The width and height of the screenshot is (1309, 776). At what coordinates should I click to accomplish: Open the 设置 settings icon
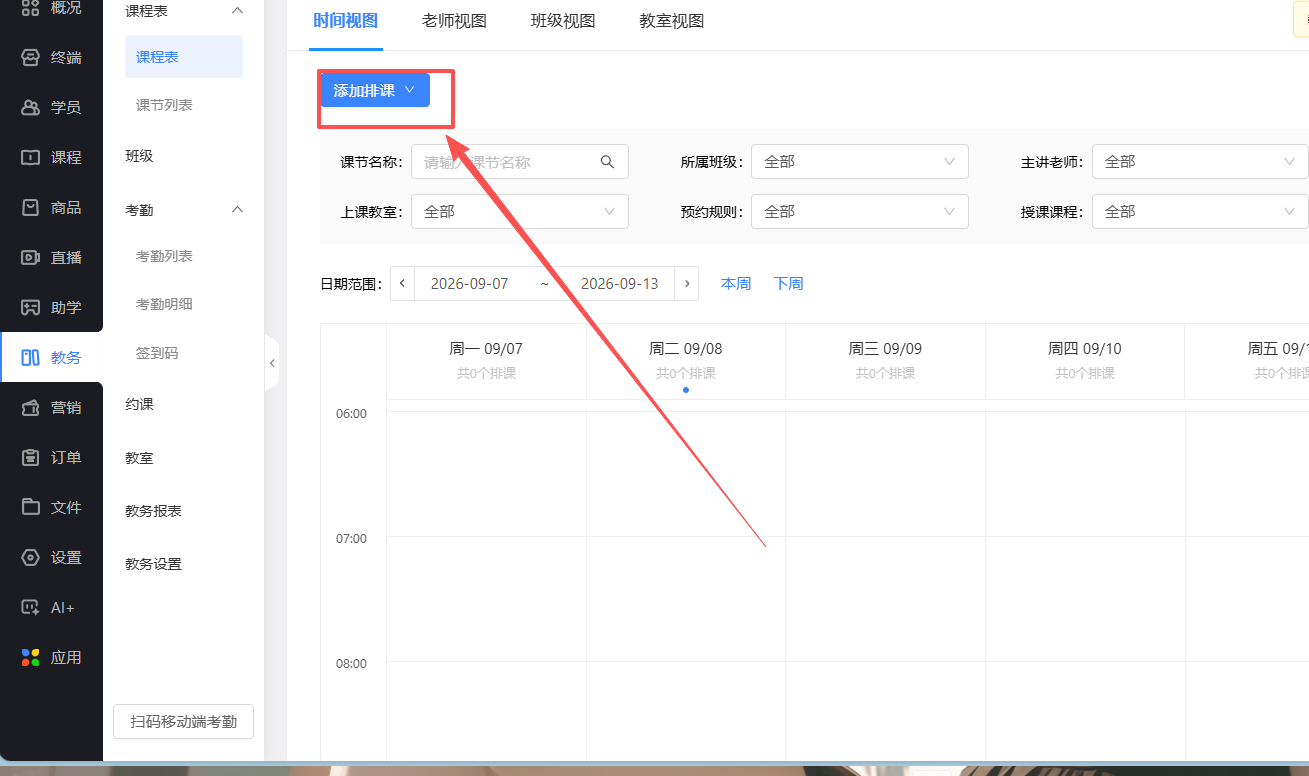click(31, 557)
